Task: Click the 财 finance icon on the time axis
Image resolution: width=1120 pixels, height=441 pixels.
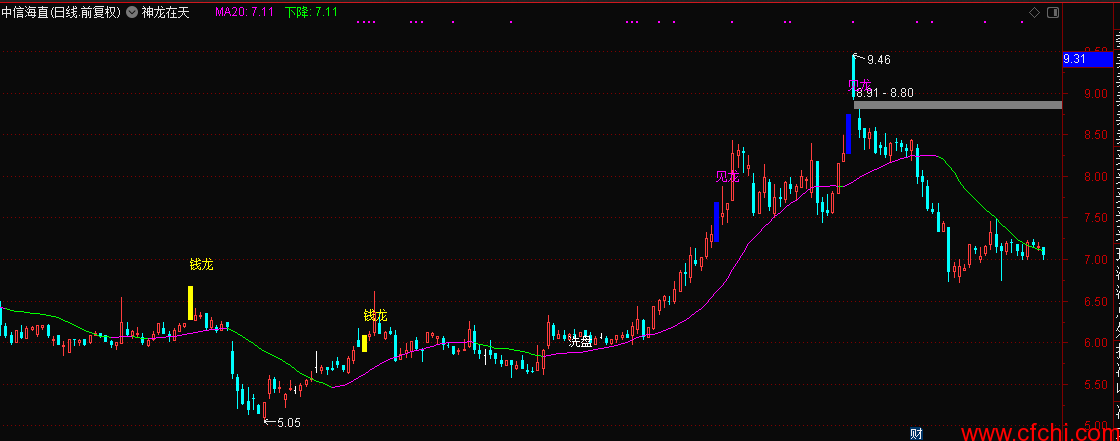Action: pos(916,433)
